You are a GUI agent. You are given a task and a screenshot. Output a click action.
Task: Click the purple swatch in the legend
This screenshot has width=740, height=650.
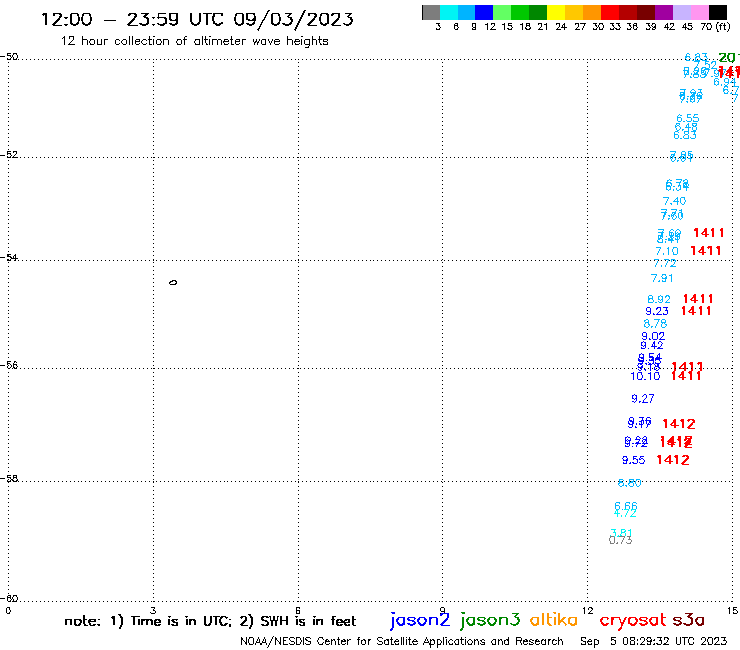pyautogui.click(x=664, y=13)
